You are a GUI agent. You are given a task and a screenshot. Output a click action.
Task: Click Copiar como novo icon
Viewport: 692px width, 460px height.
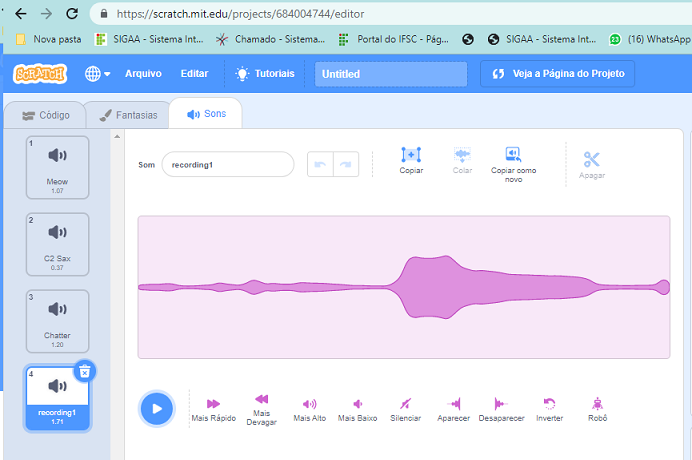[x=513, y=156]
